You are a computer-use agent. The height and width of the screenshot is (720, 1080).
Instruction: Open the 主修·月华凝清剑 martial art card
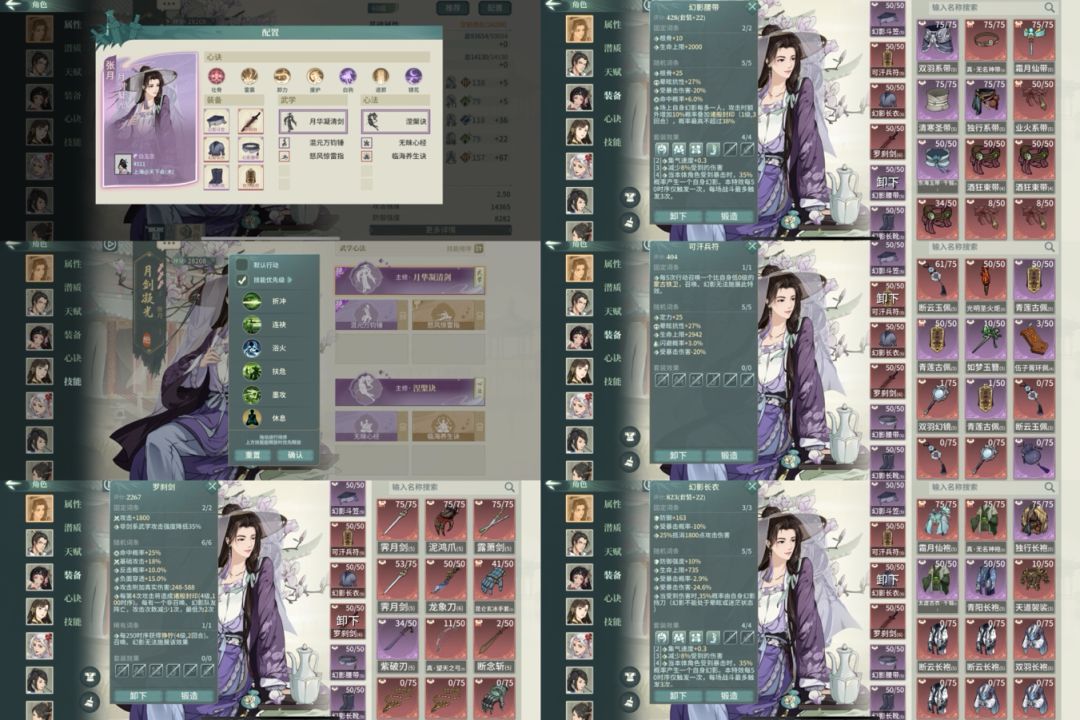409,278
